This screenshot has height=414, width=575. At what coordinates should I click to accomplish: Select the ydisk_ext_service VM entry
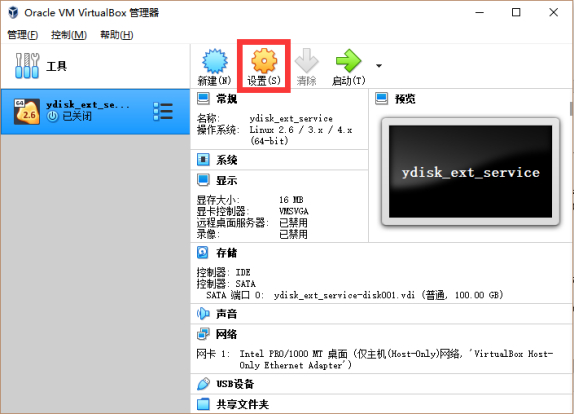pos(95,111)
